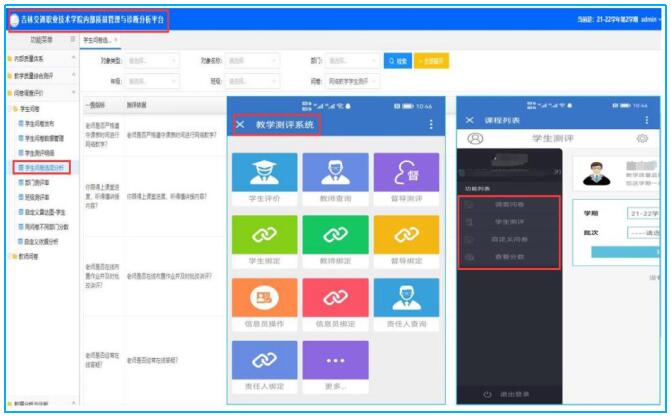Image resolution: width=671 pixels, height=418 pixels.
Task: Open the 对象类型 dropdown
Action: pos(152,61)
